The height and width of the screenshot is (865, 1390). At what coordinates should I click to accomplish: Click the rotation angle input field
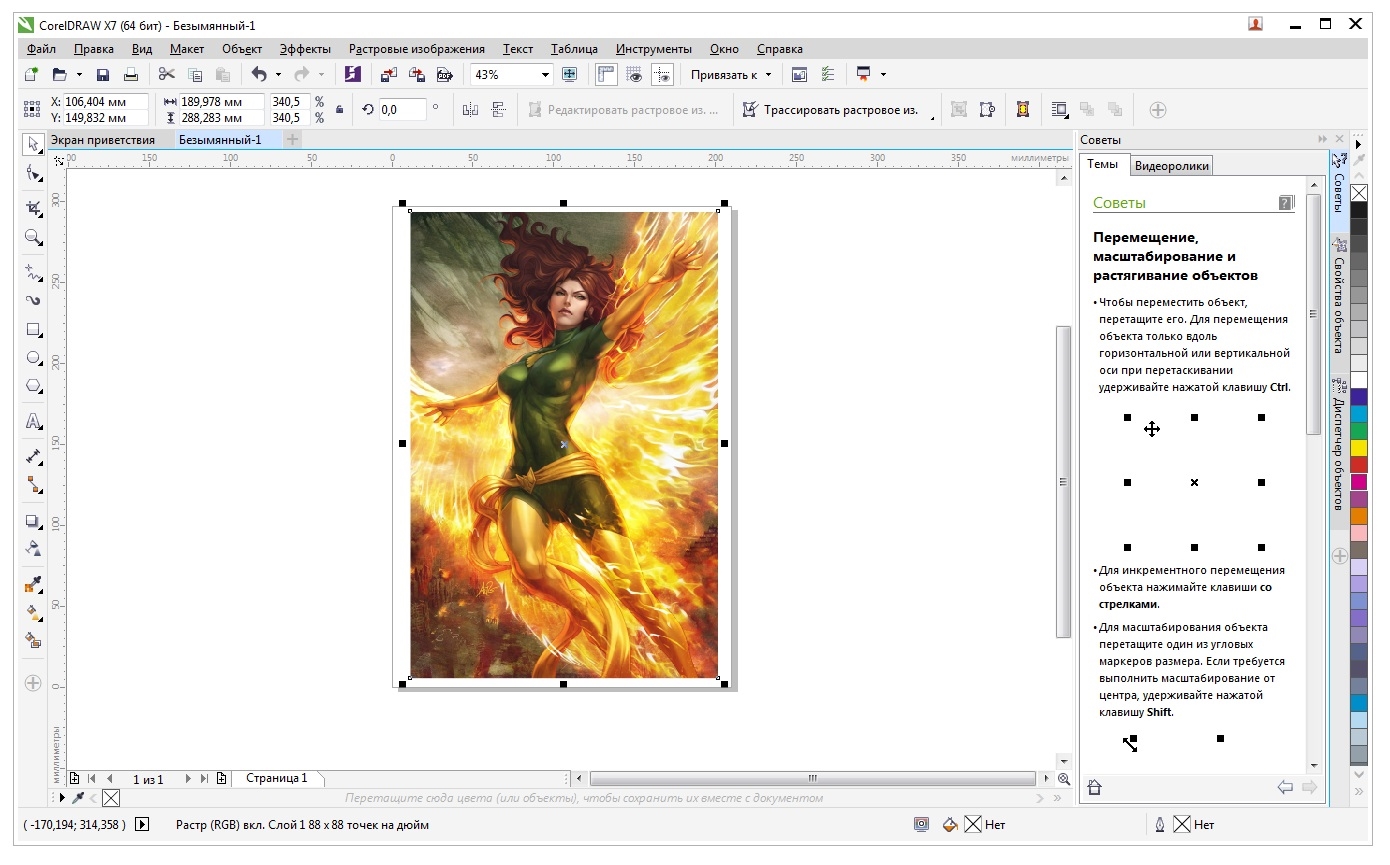402,109
